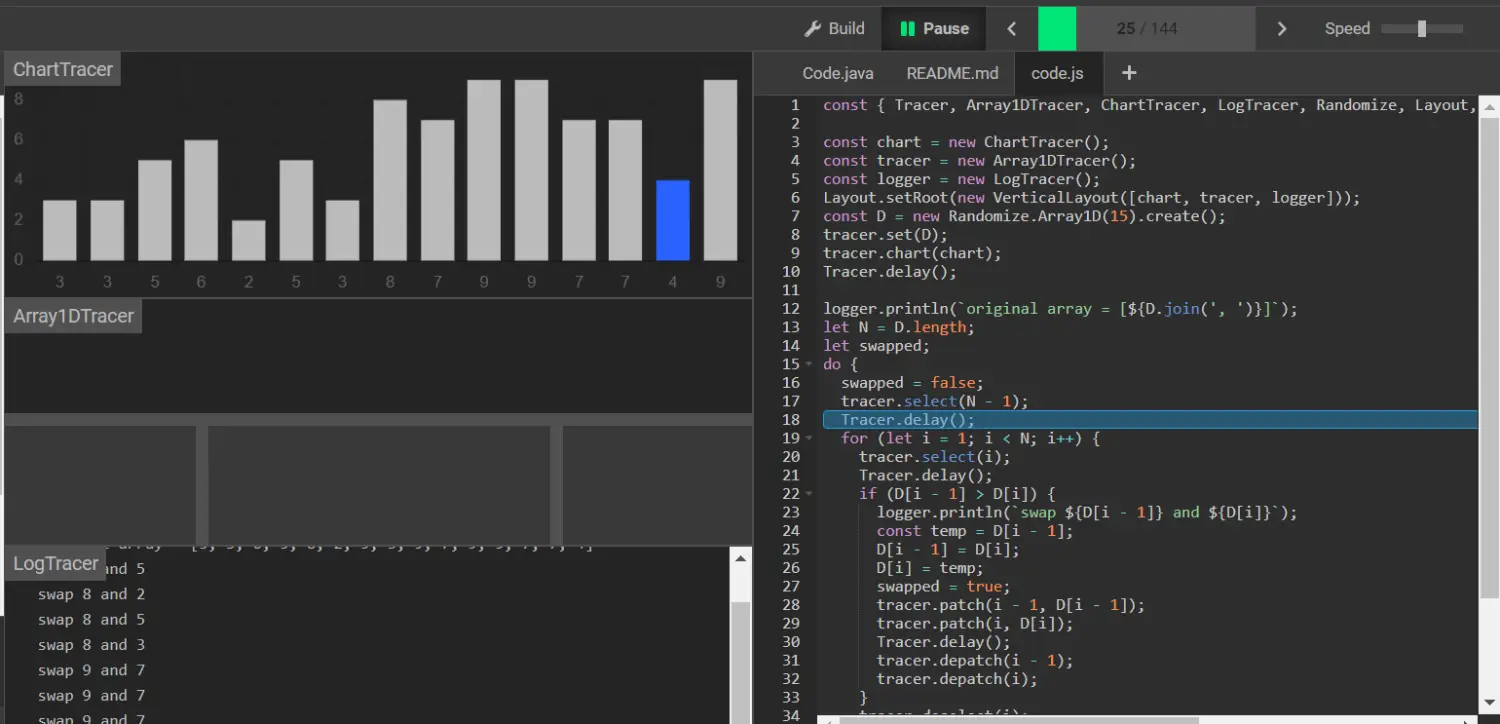The image size is (1500, 724).
Task: Collapse the for loop at line 19
Action: 809,438
